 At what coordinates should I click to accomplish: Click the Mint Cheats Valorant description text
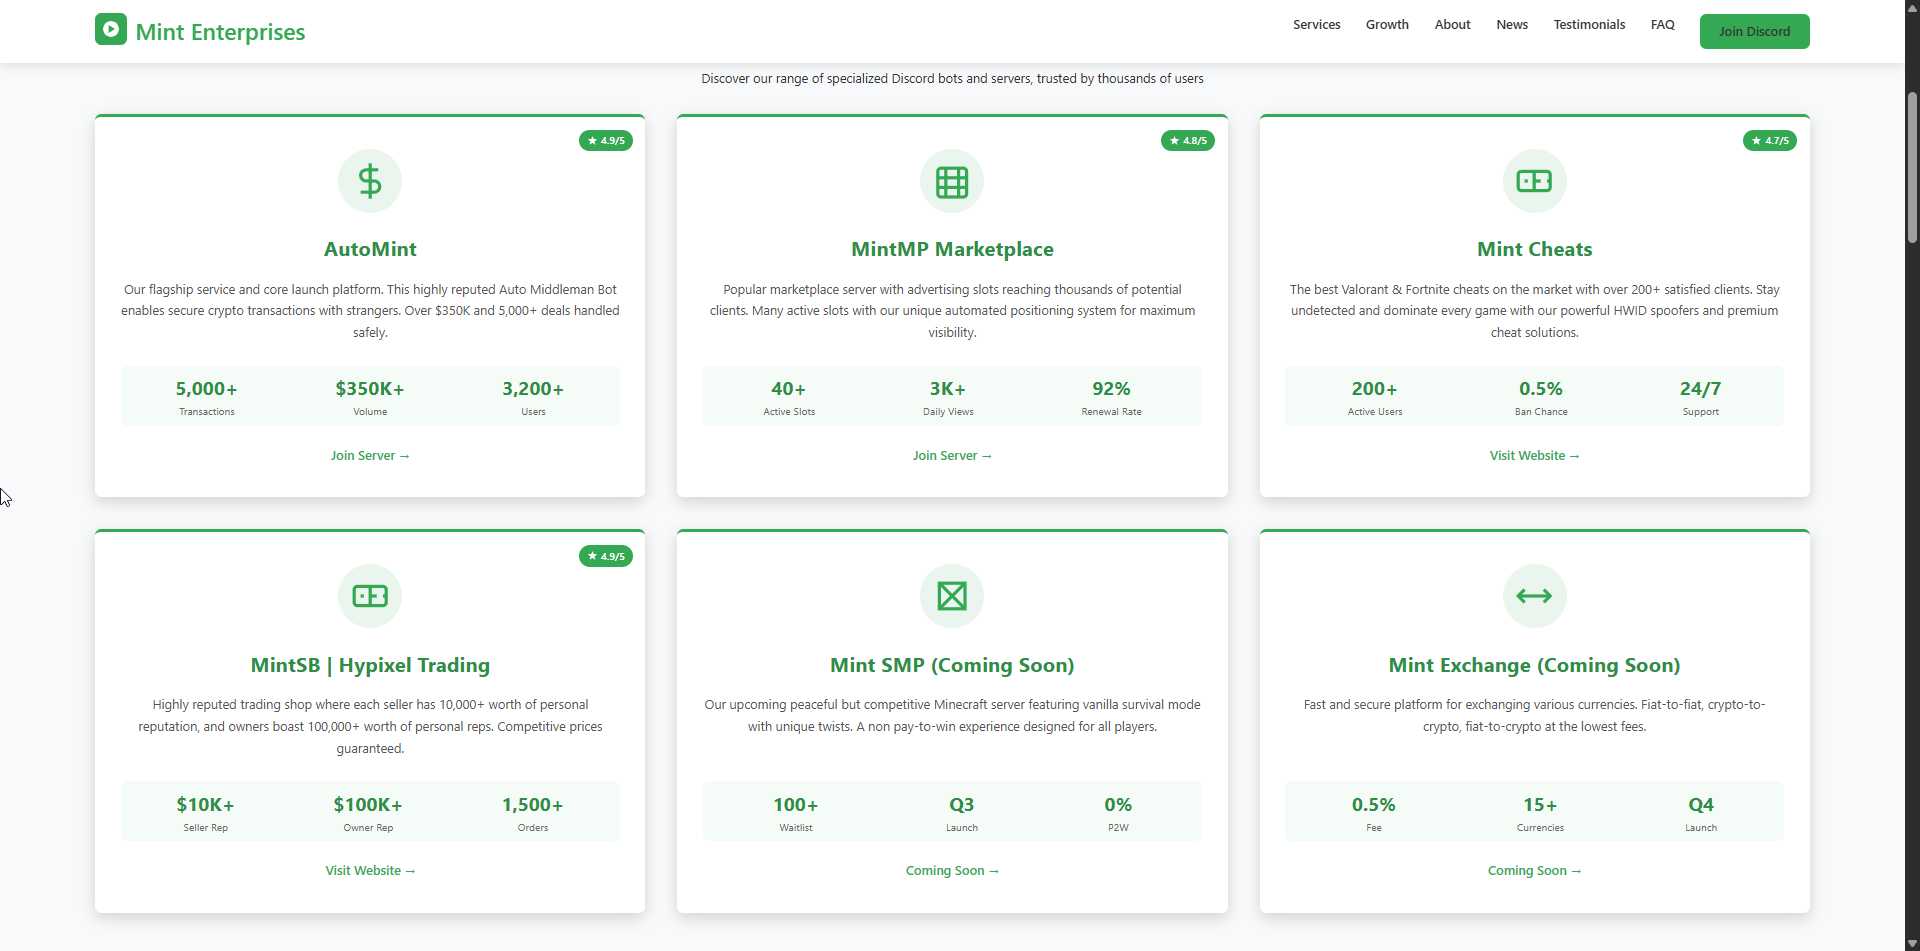(x=1534, y=311)
